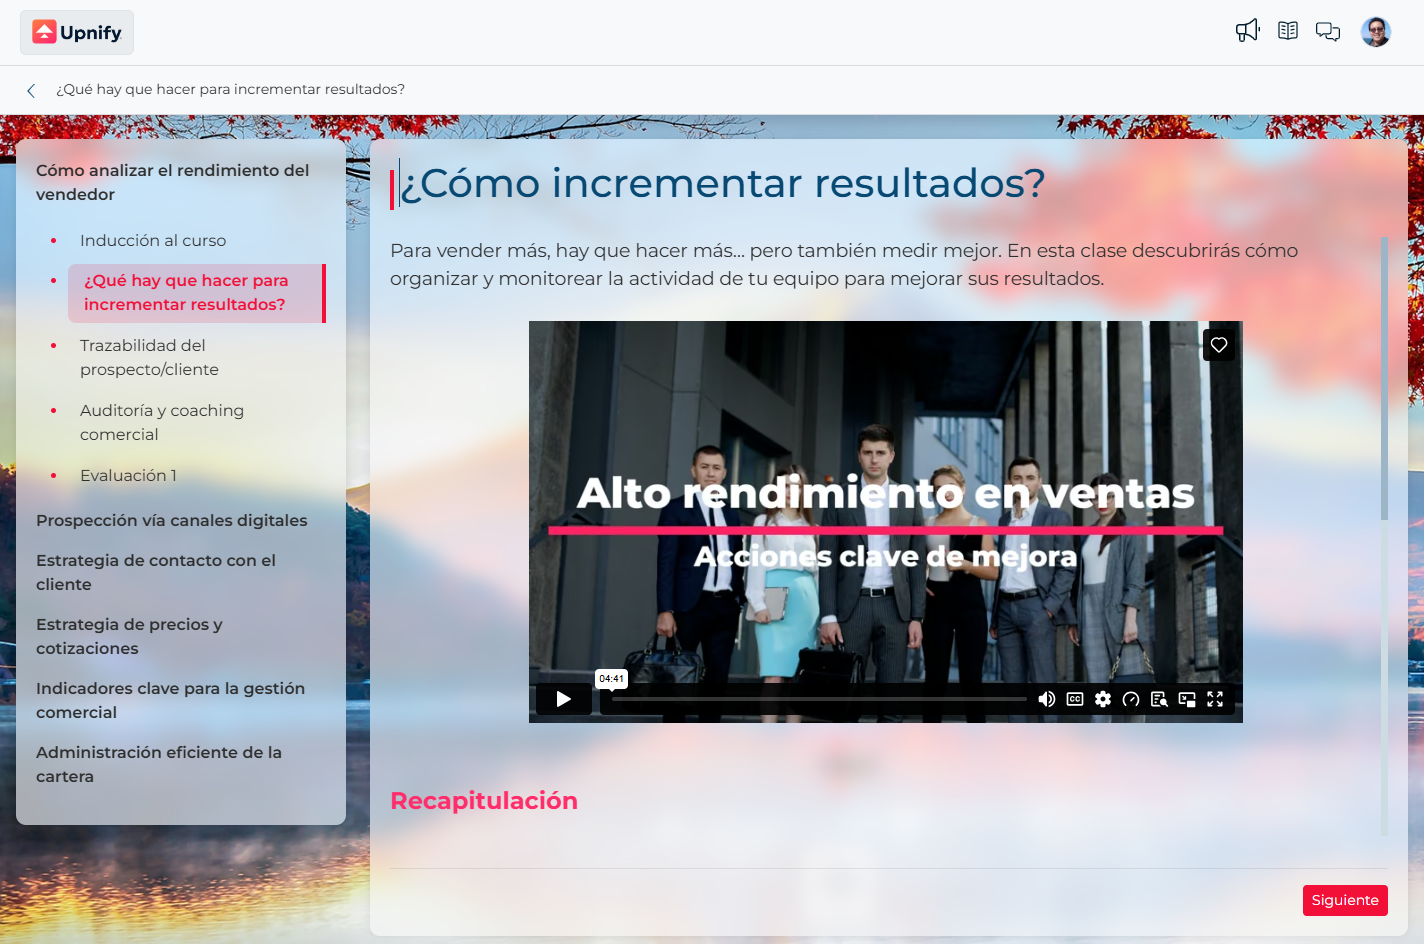Screen dimensions: 1424x944
Task: Toggle closed captions (CC)
Action: click(1075, 699)
